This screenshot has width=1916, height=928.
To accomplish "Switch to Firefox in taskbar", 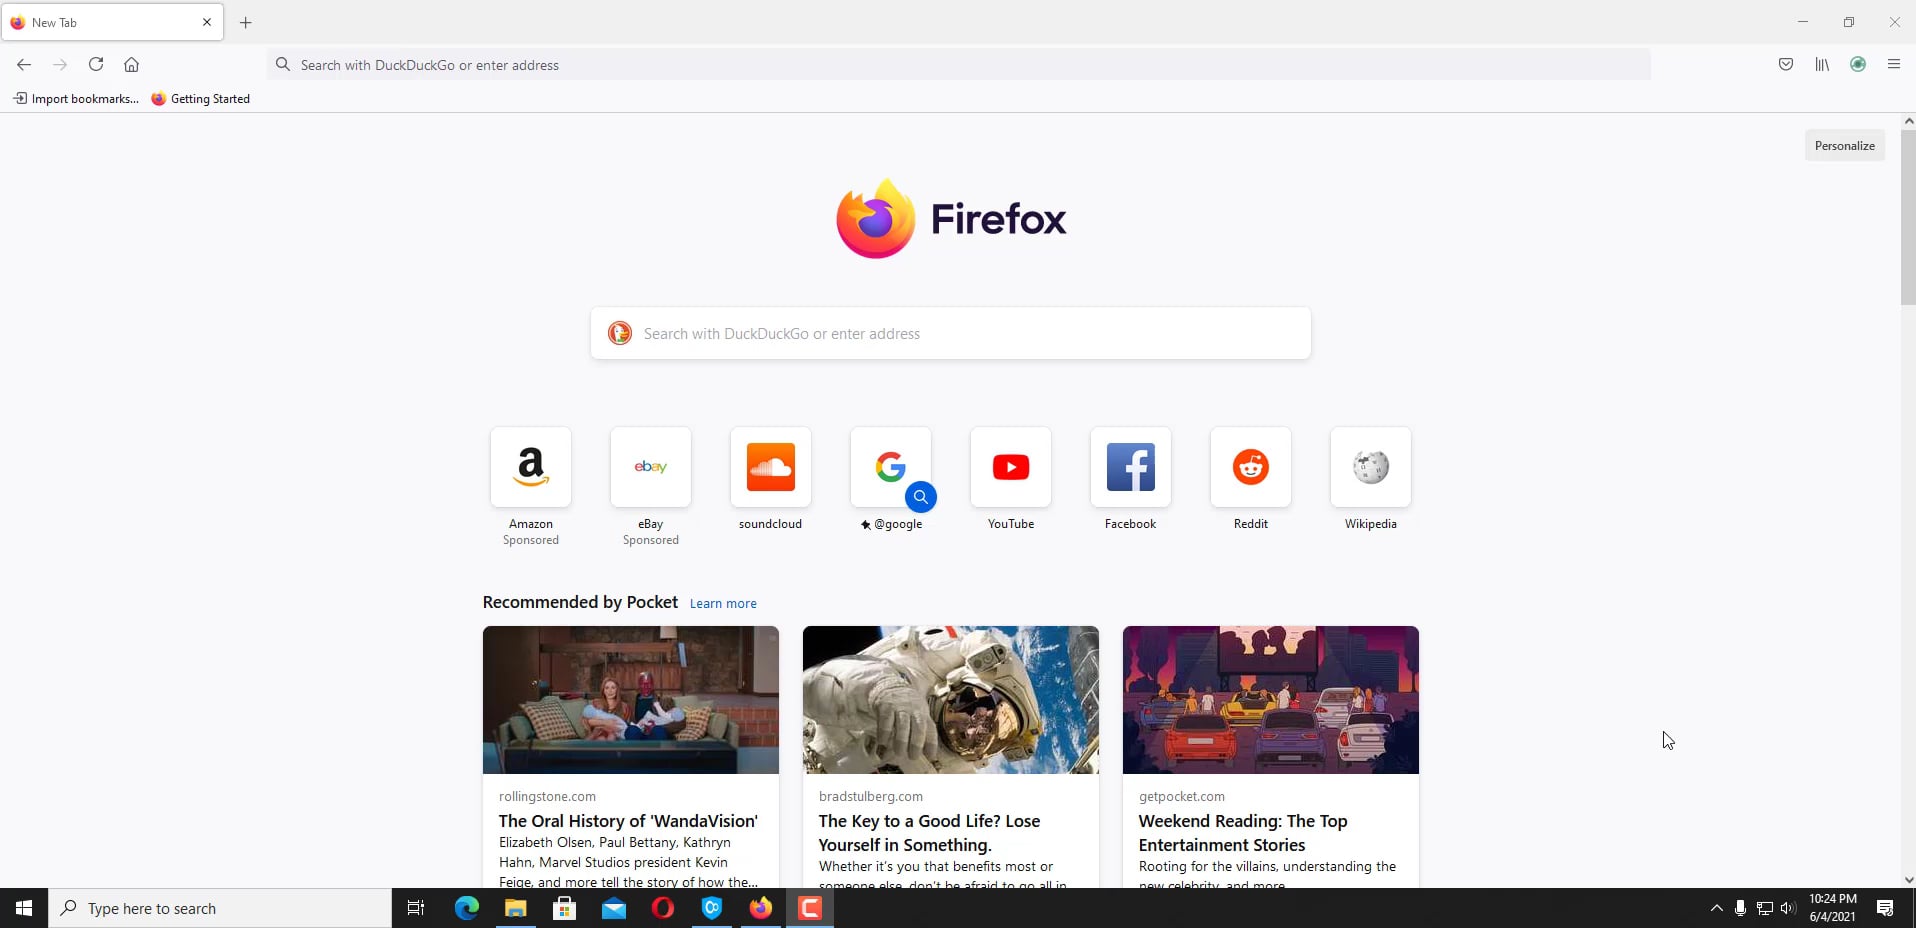I will [761, 908].
